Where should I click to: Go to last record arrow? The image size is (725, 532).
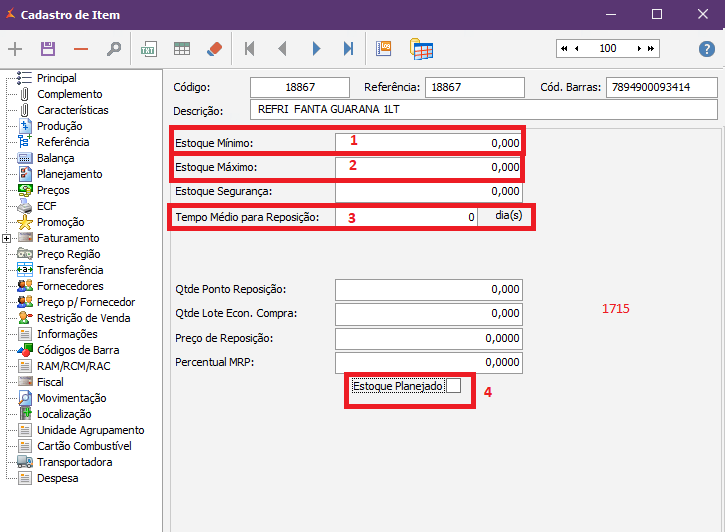tap(349, 49)
